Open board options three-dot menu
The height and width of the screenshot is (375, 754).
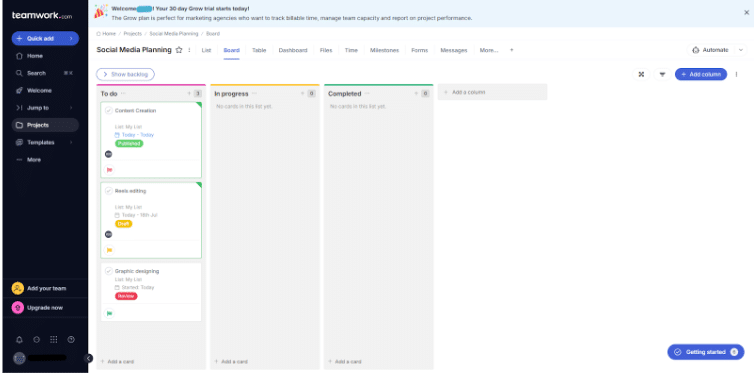click(x=736, y=74)
